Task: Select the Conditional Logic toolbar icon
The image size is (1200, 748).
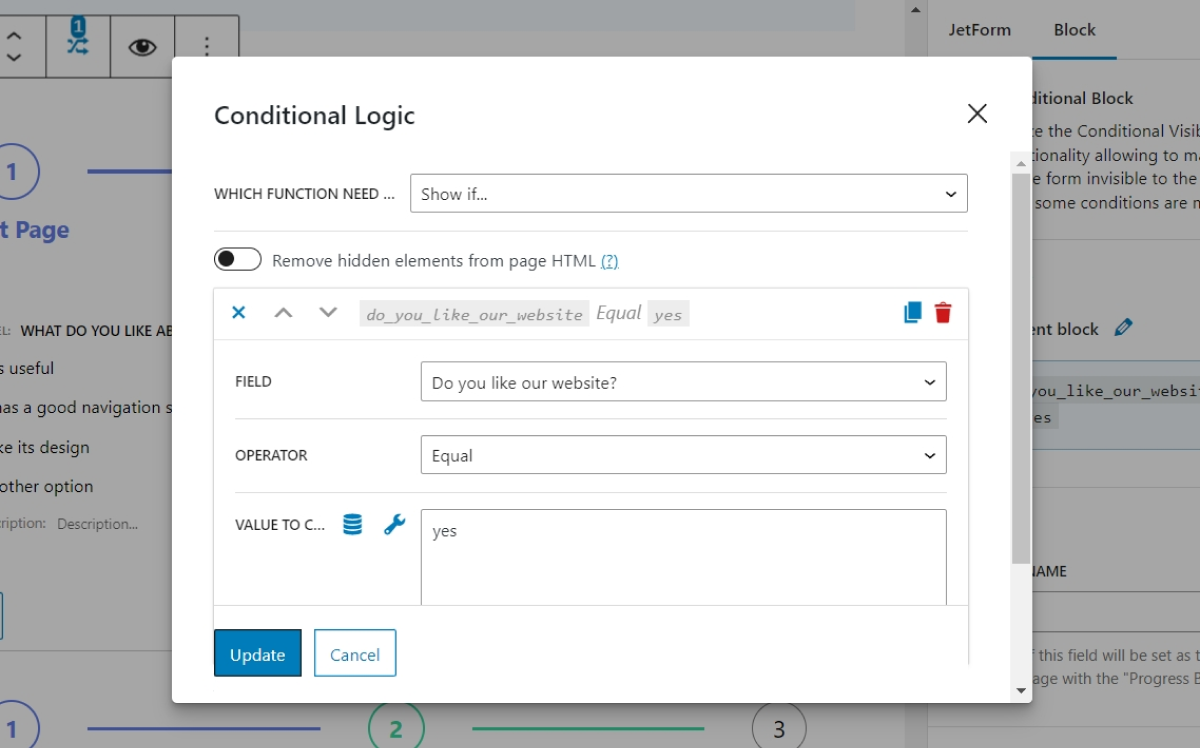Action: 78,45
